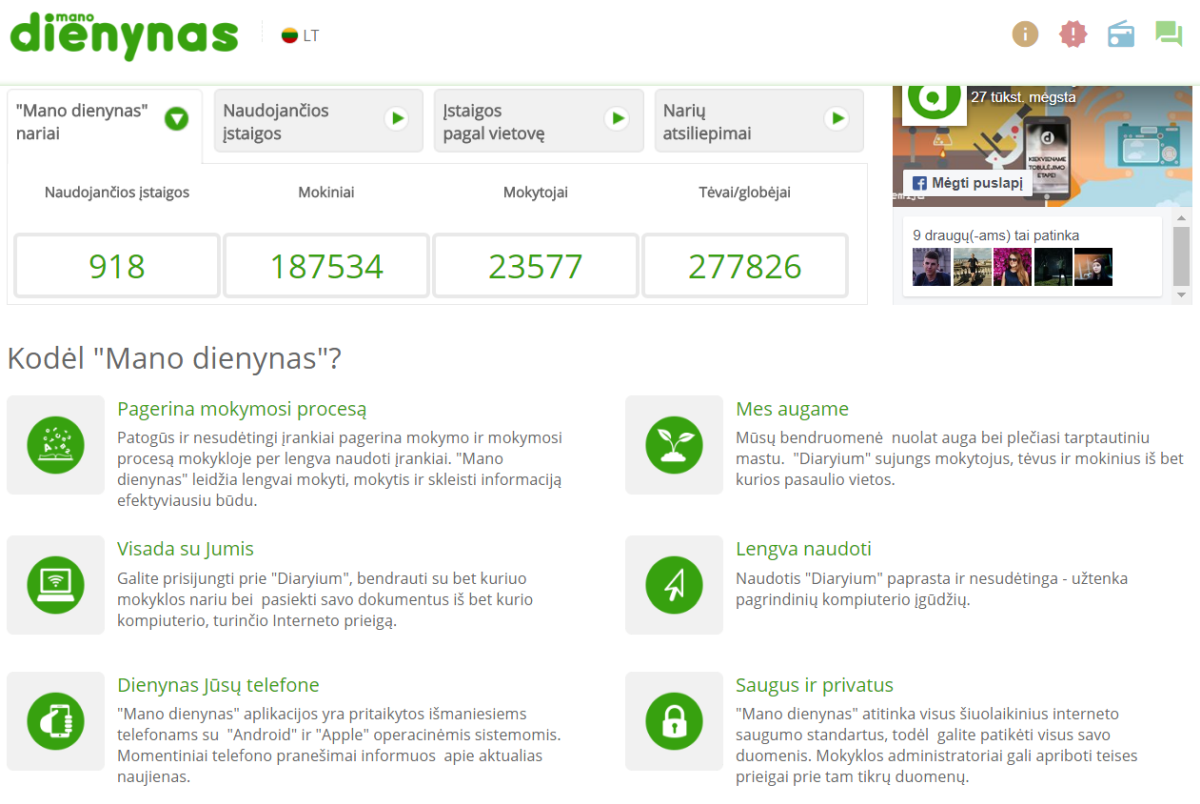
Task: Click the Mes augame plant icon
Action: click(x=674, y=445)
